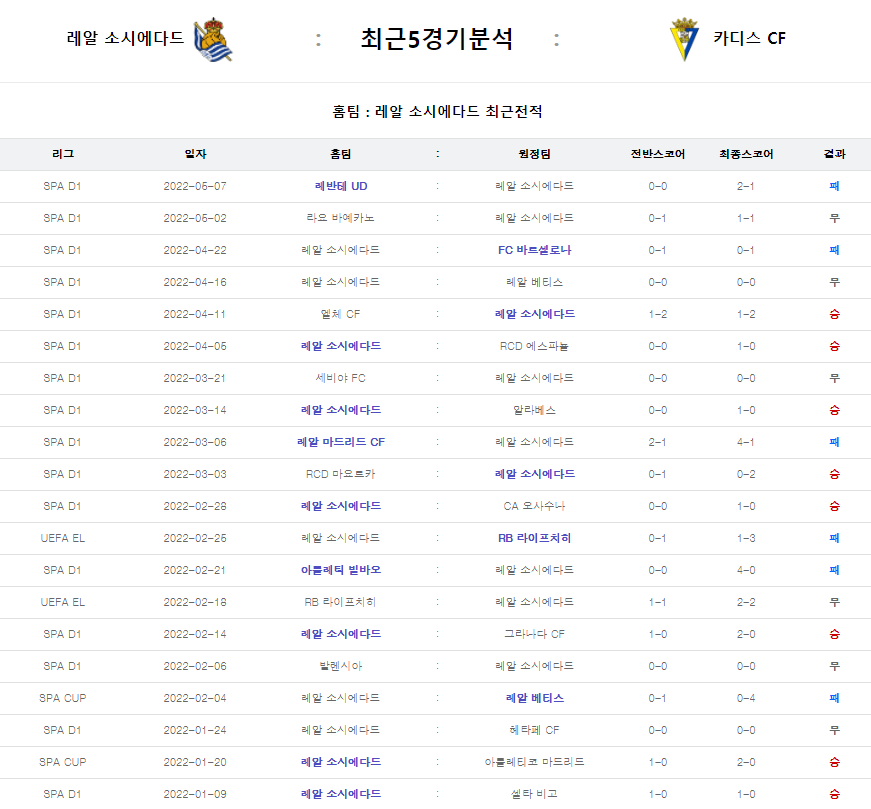Click the 승 result for the 엘체 CF match

click(834, 314)
